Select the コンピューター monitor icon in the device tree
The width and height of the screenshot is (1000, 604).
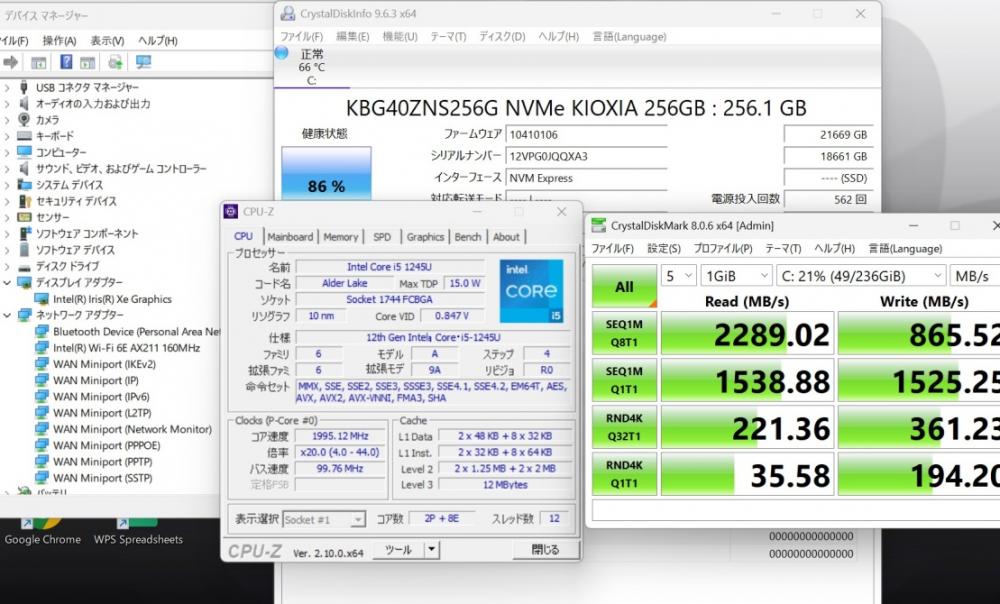pos(24,152)
